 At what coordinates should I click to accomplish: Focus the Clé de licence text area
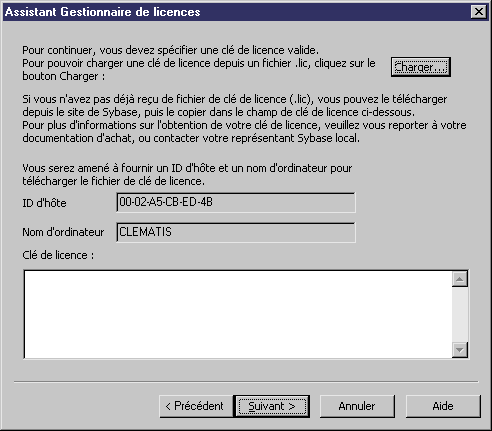(238, 314)
